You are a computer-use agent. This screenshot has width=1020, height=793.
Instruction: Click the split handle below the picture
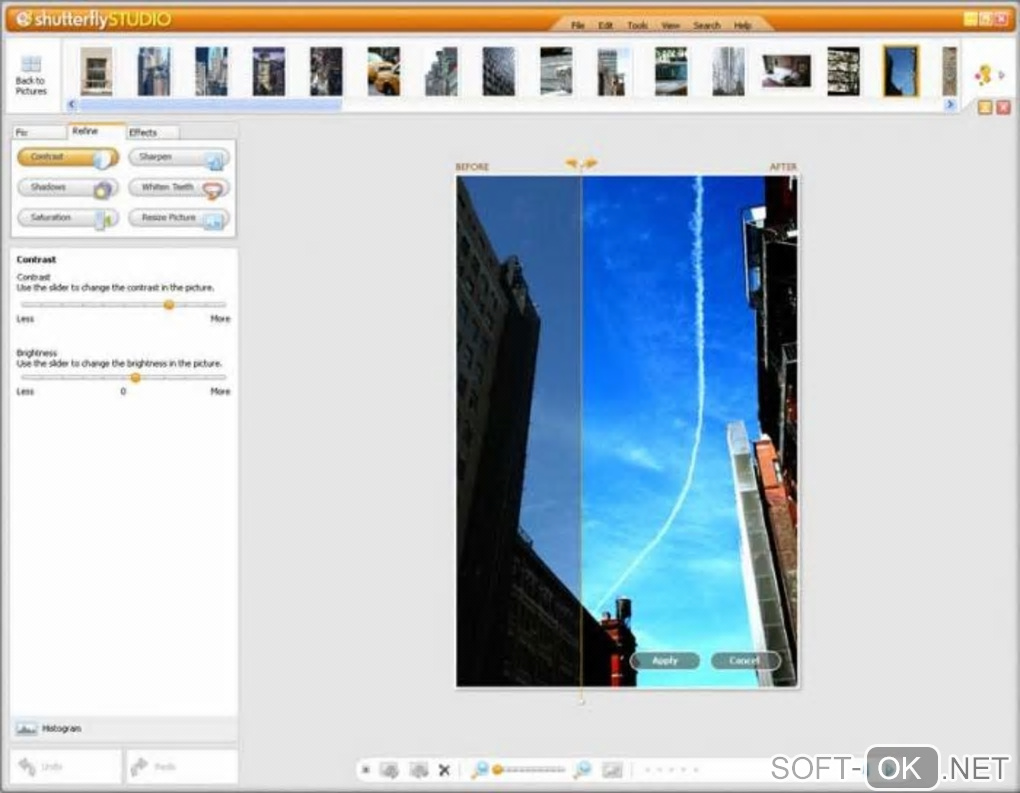pos(582,702)
